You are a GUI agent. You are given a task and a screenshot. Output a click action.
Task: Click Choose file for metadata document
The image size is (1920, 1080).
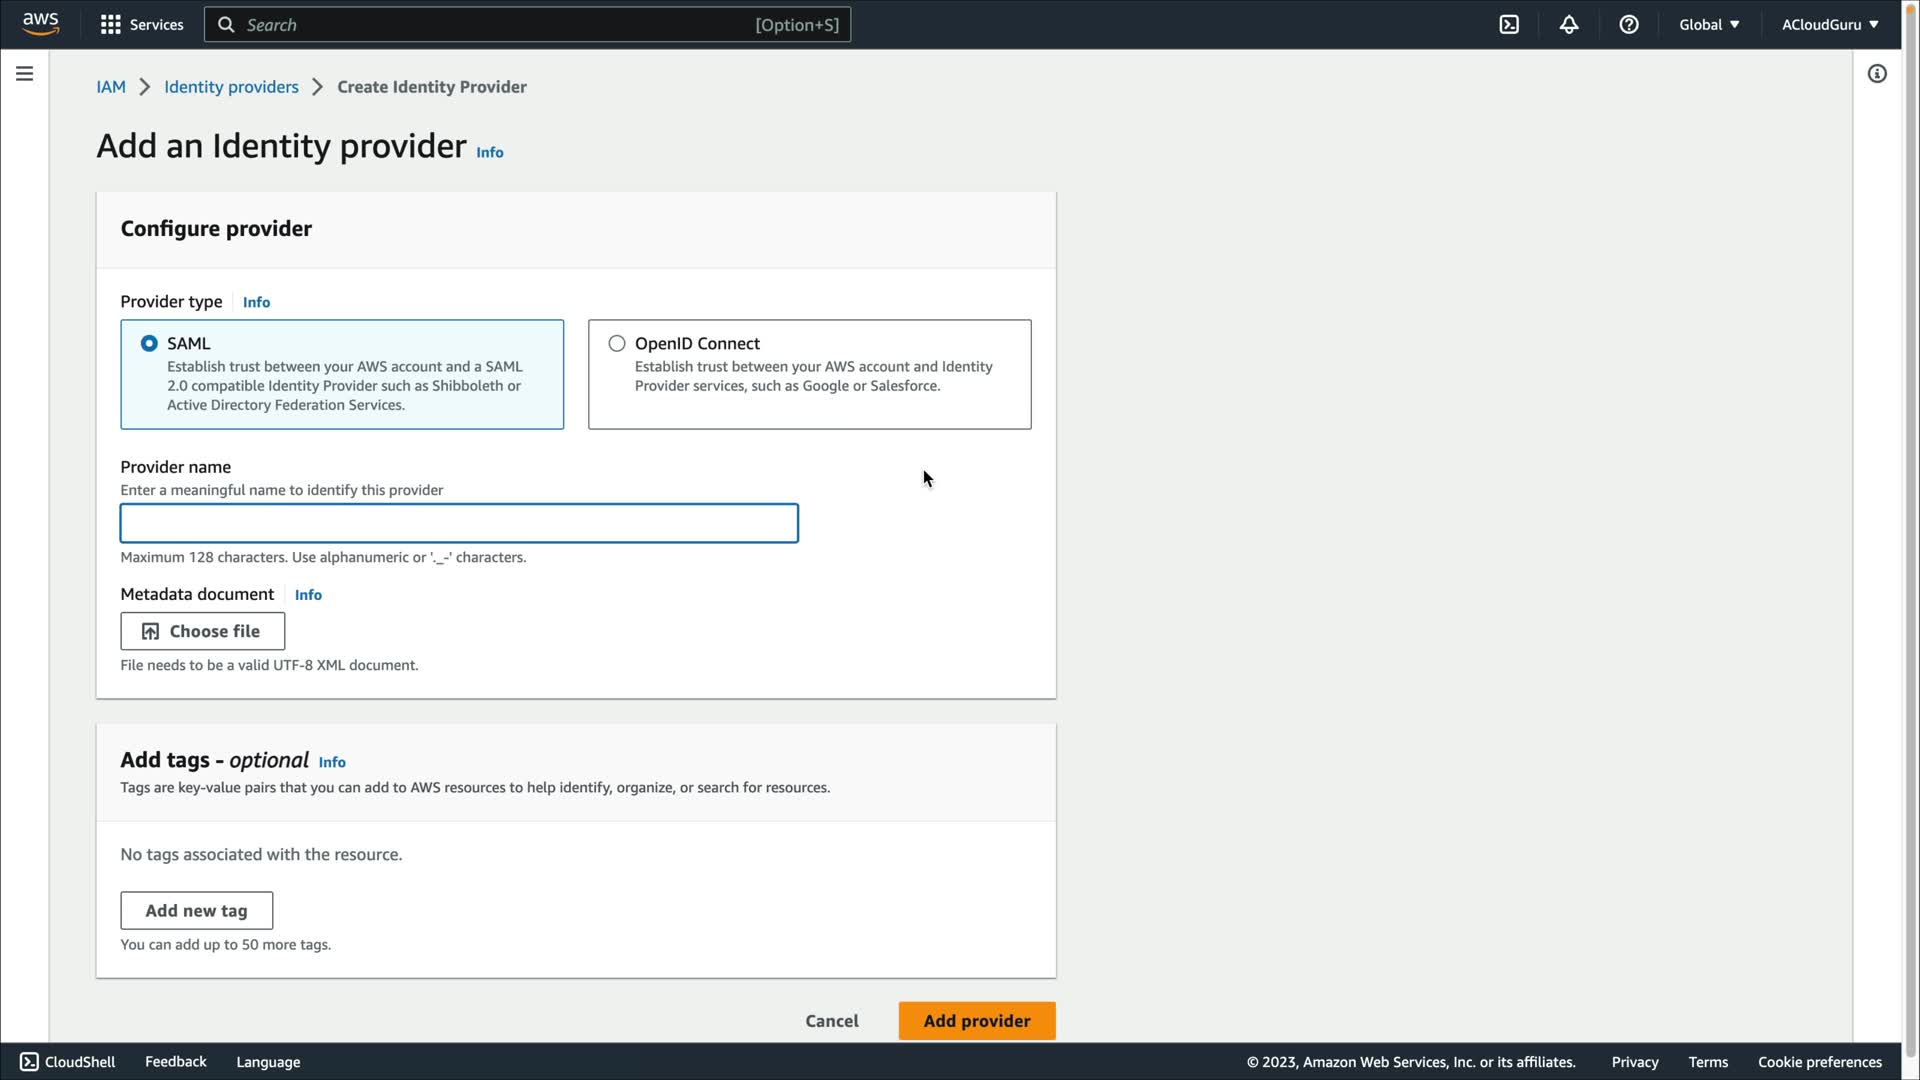point(202,631)
